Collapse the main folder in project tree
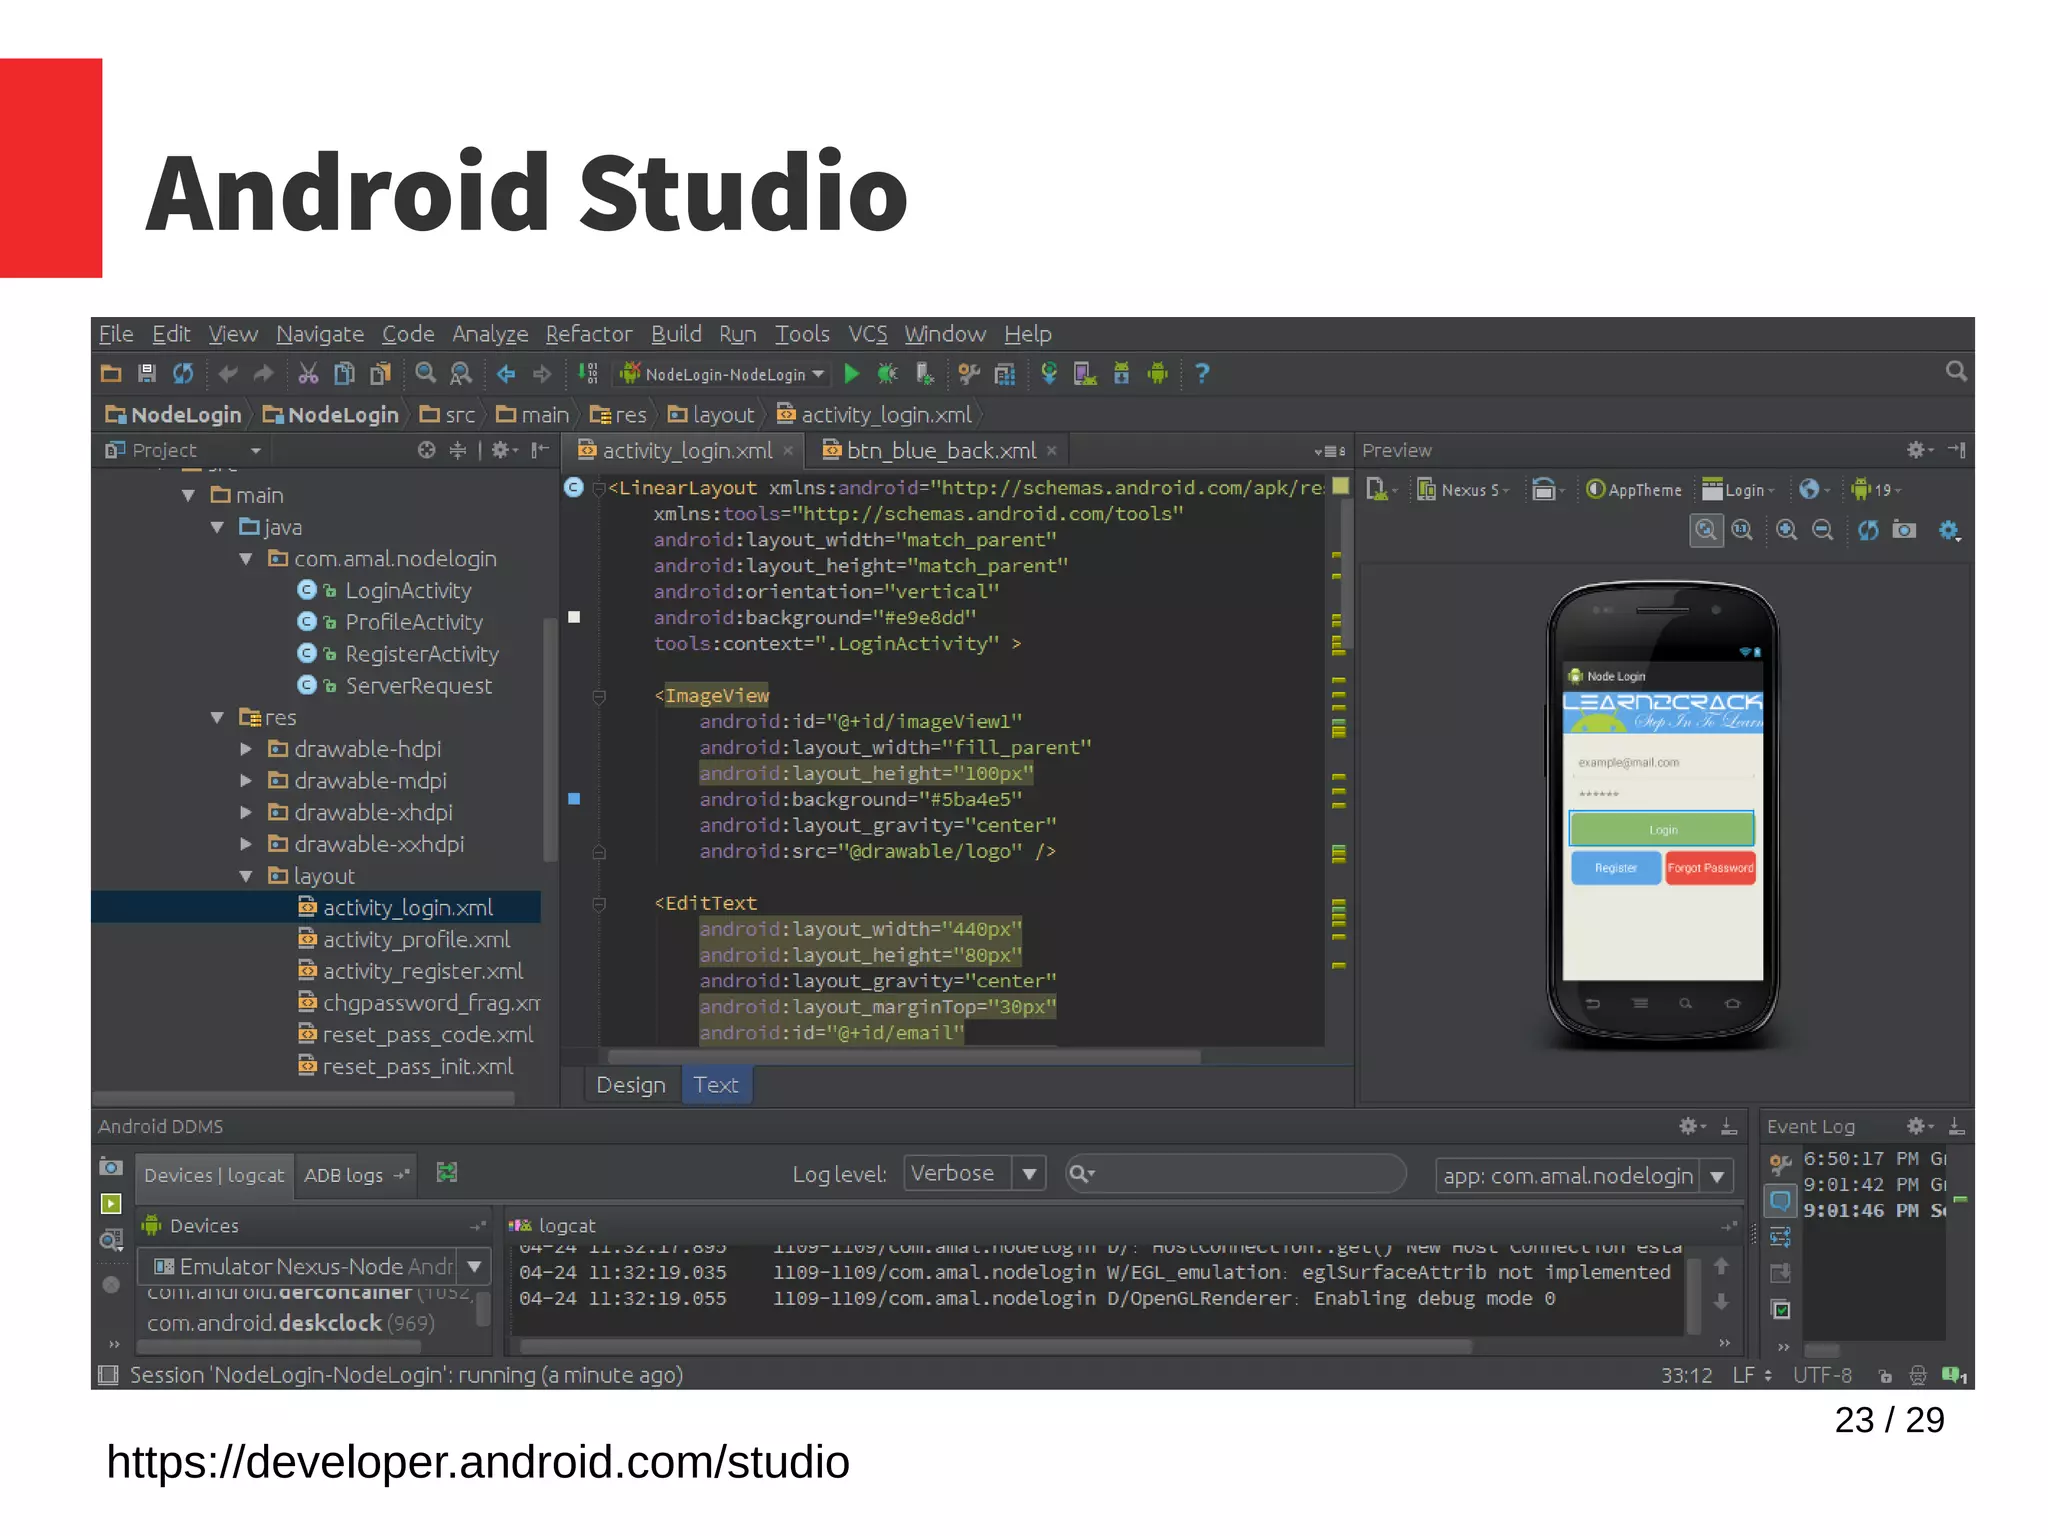2048x1536 pixels. pyautogui.click(x=189, y=495)
